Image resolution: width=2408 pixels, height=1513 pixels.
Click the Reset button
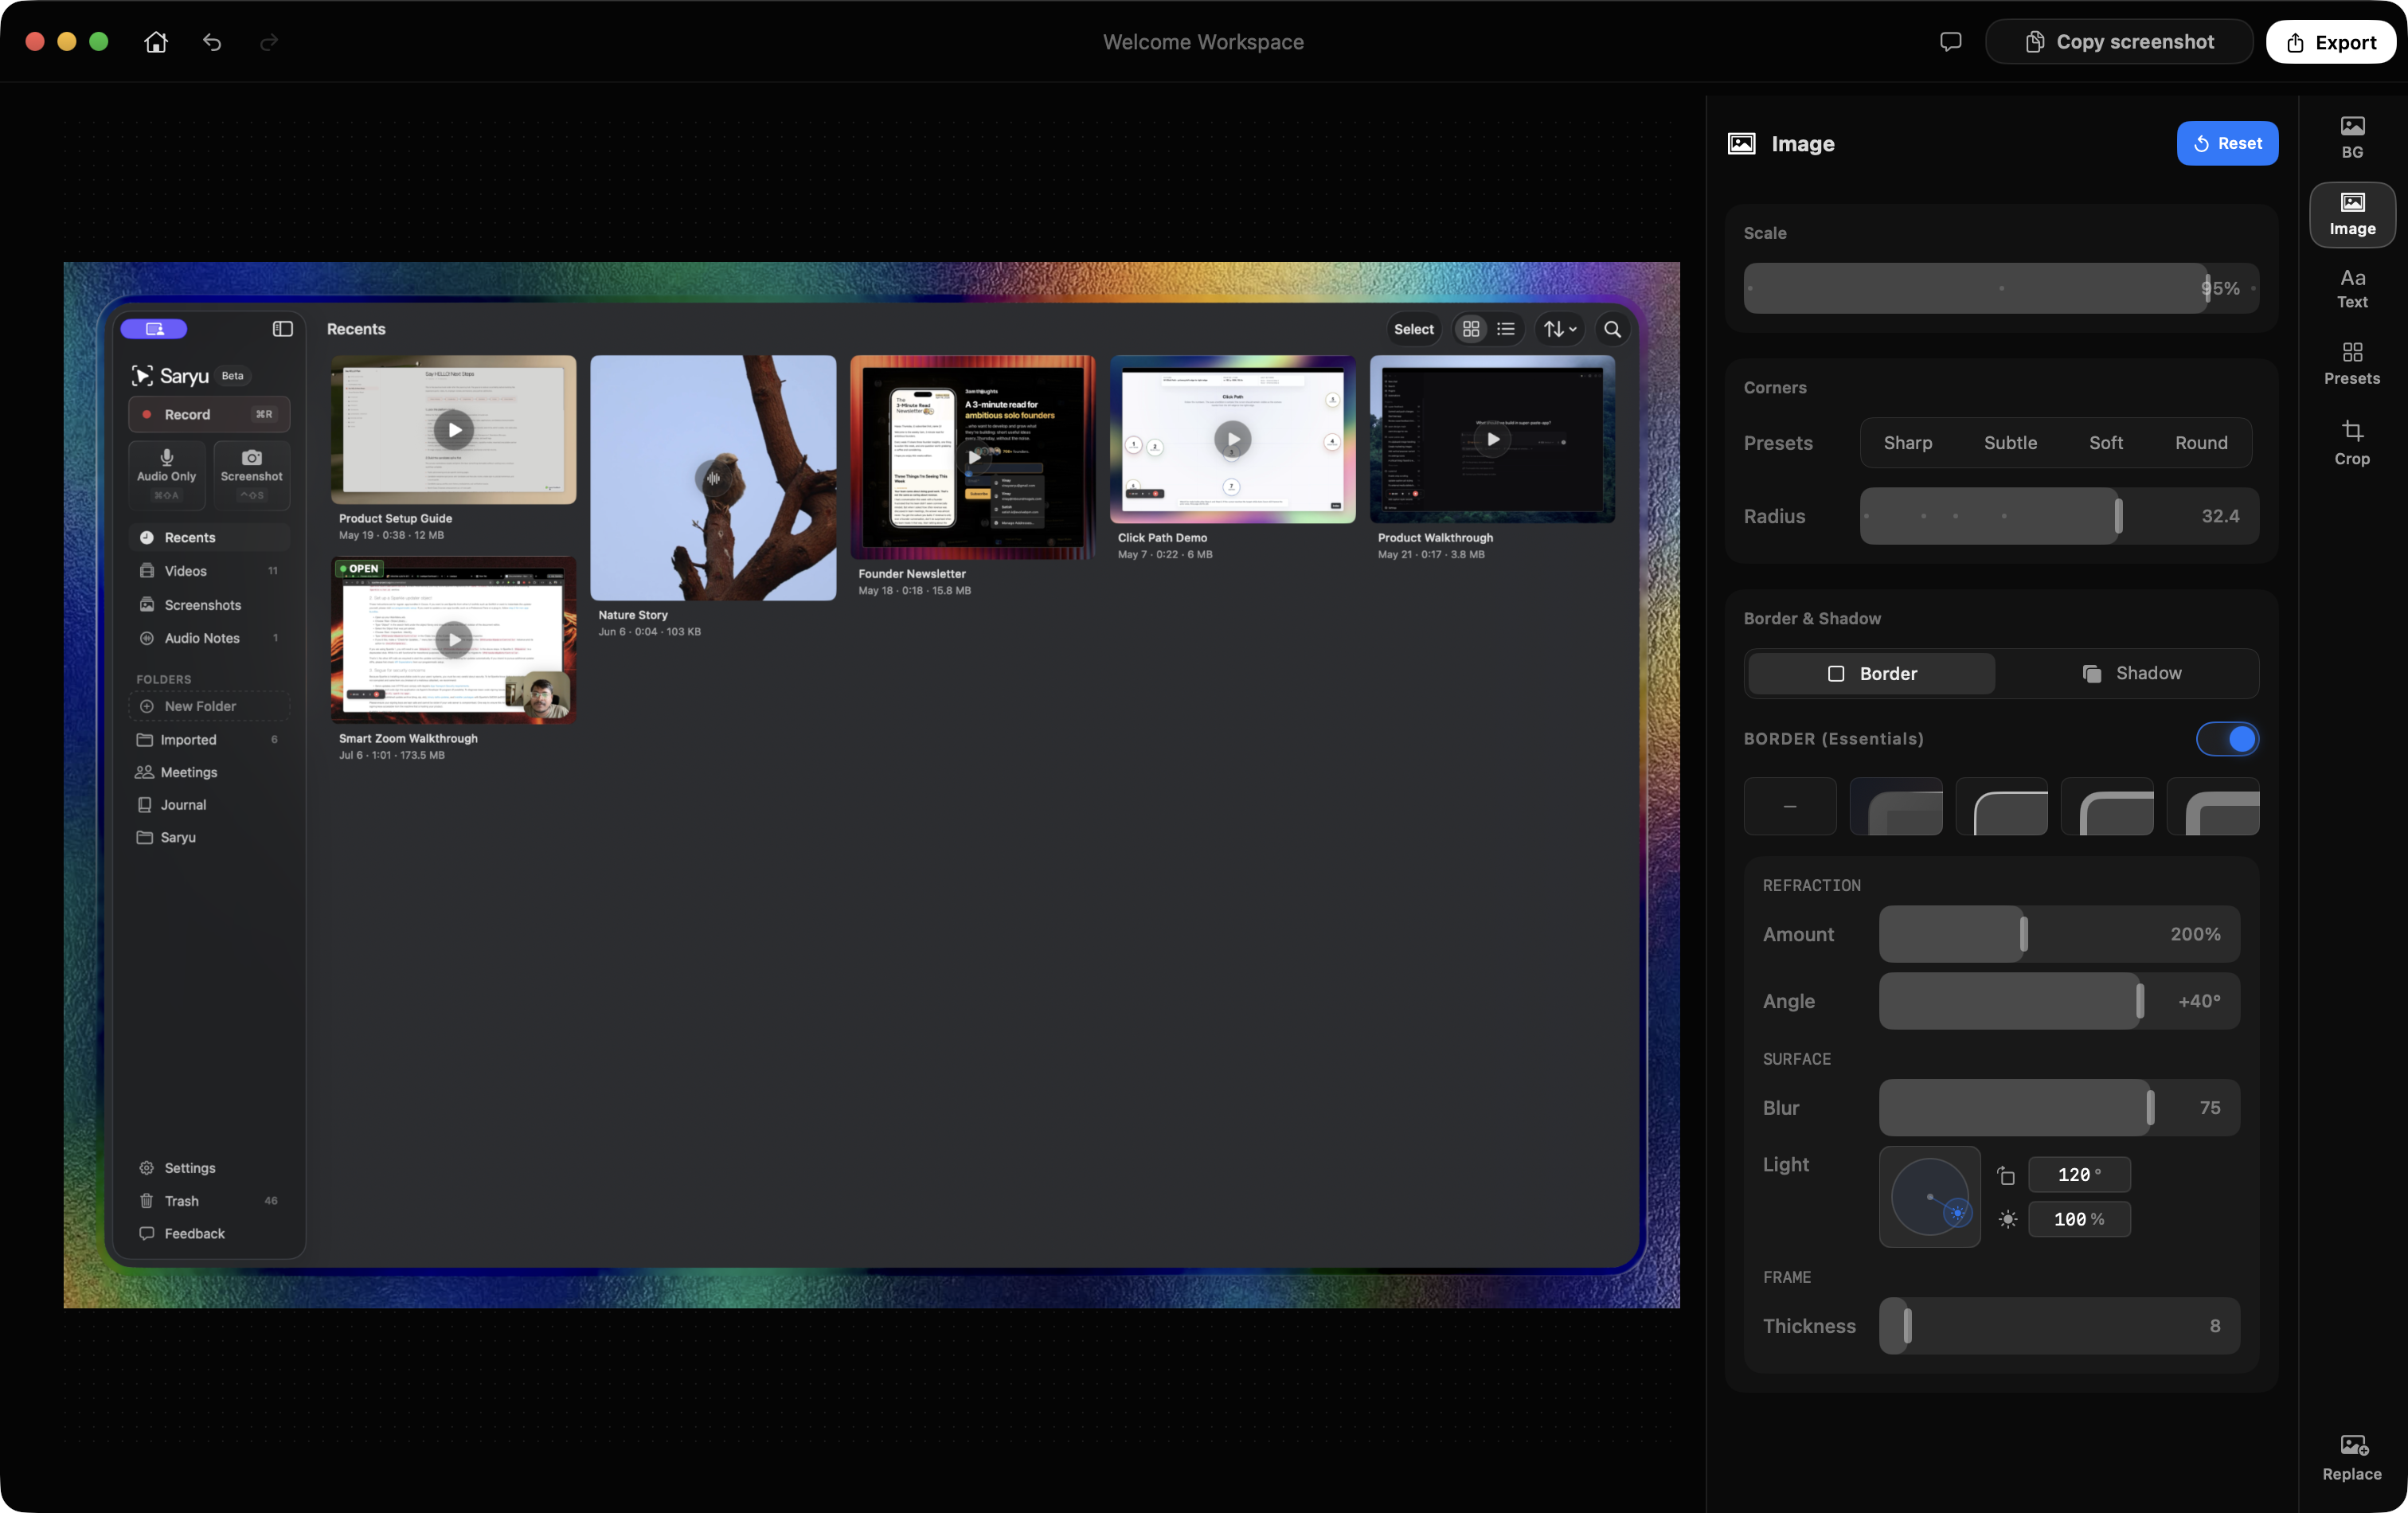click(2227, 143)
